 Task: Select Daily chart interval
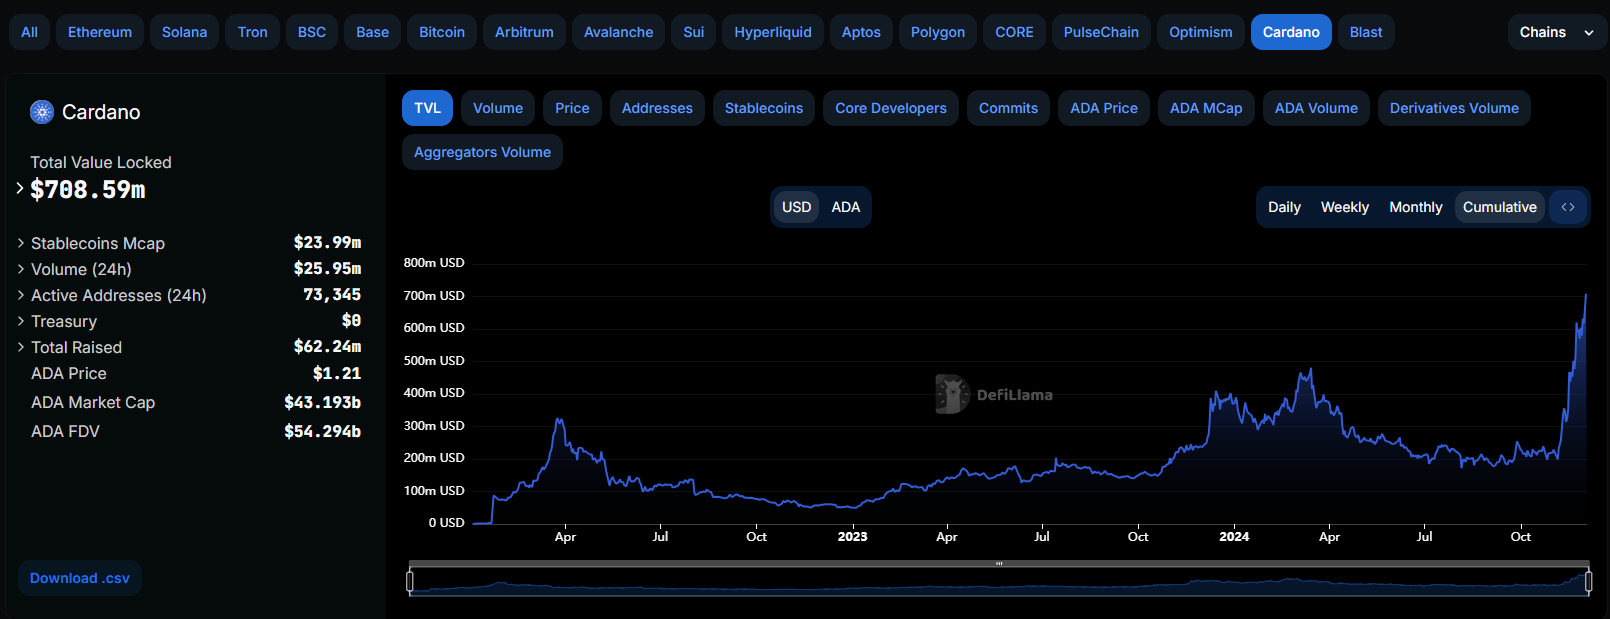tap(1284, 207)
